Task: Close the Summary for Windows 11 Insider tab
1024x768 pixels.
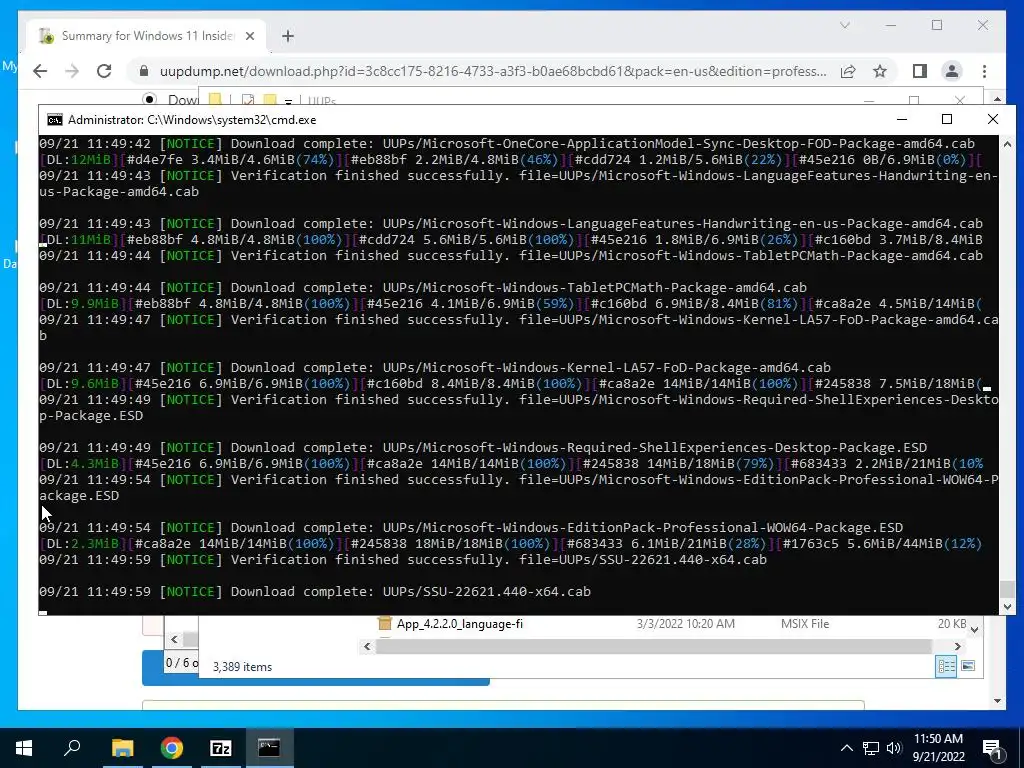Action: (250, 36)
